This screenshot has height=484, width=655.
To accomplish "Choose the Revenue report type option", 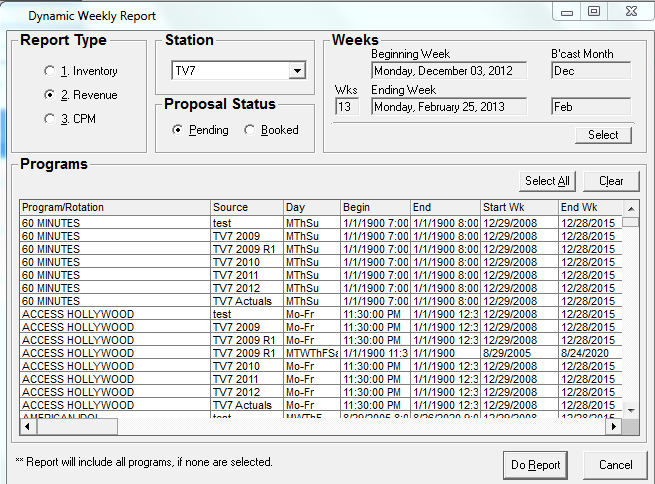I will [50, 95].
